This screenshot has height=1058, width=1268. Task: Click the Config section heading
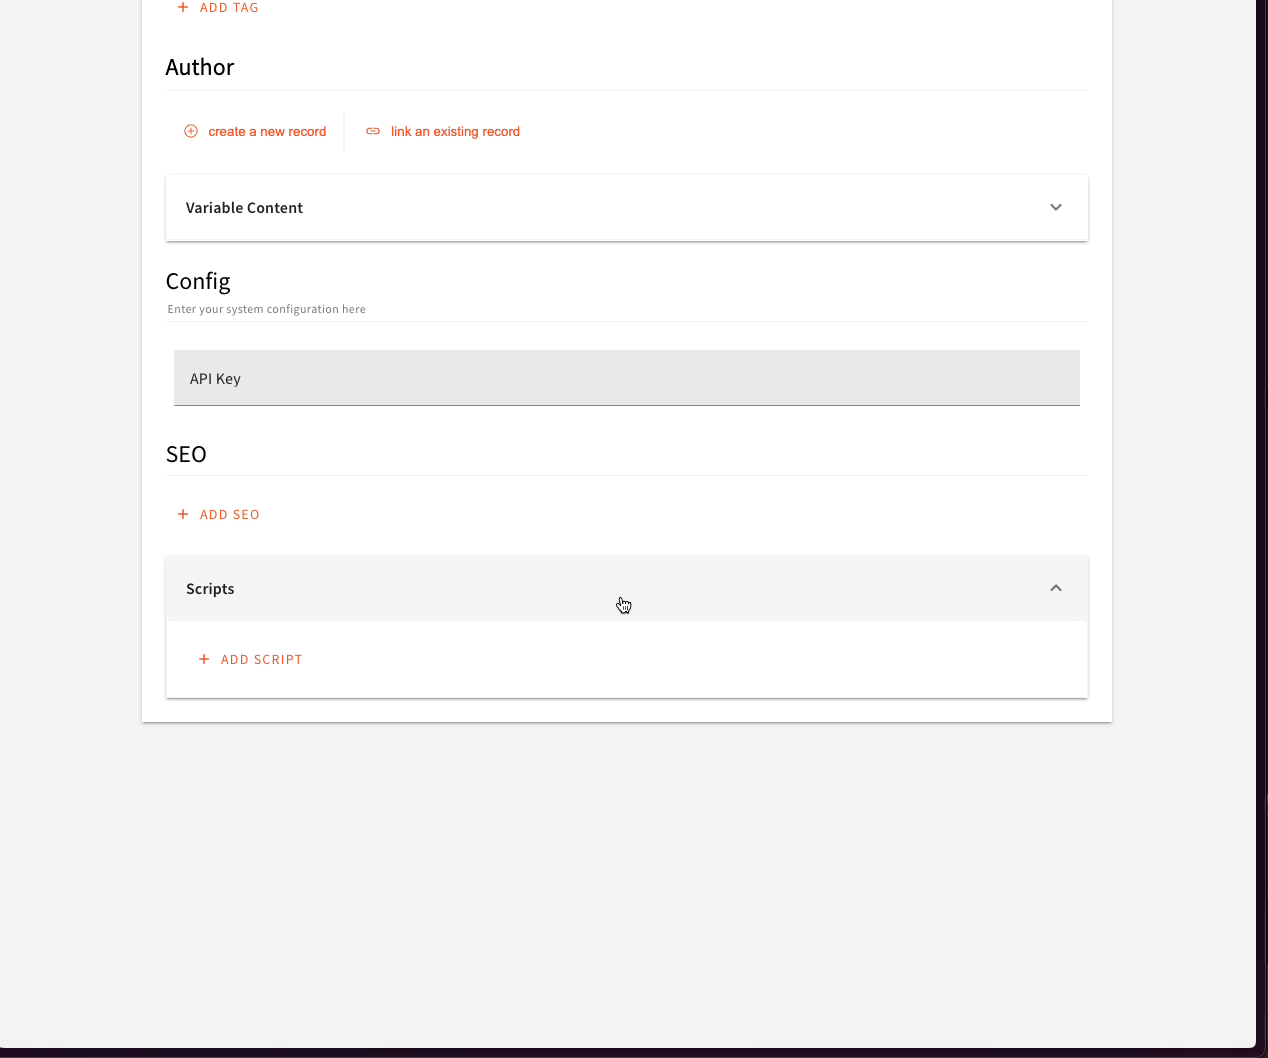(x=198, y=282)
